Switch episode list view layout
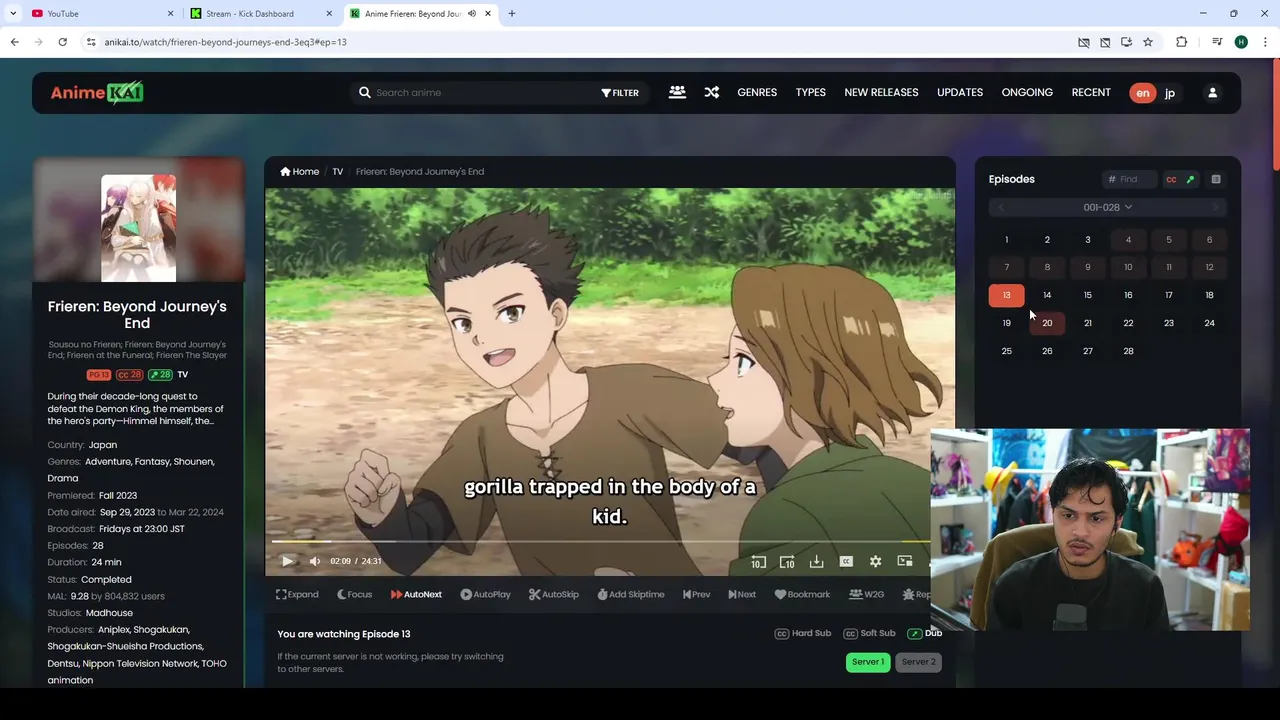The width and height of the screenshot is (1280, 720). coord(1216,180)
